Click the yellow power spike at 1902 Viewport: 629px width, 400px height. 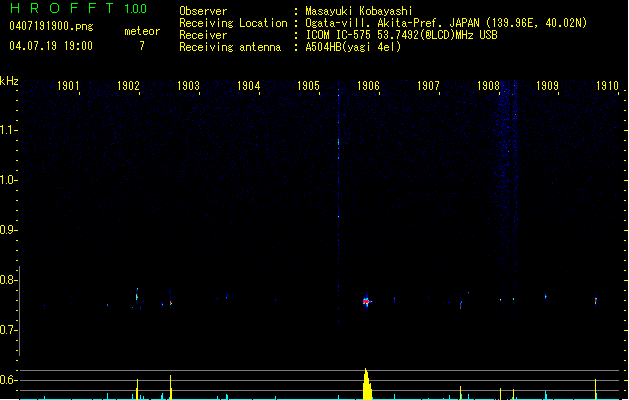tap(137, 389)
